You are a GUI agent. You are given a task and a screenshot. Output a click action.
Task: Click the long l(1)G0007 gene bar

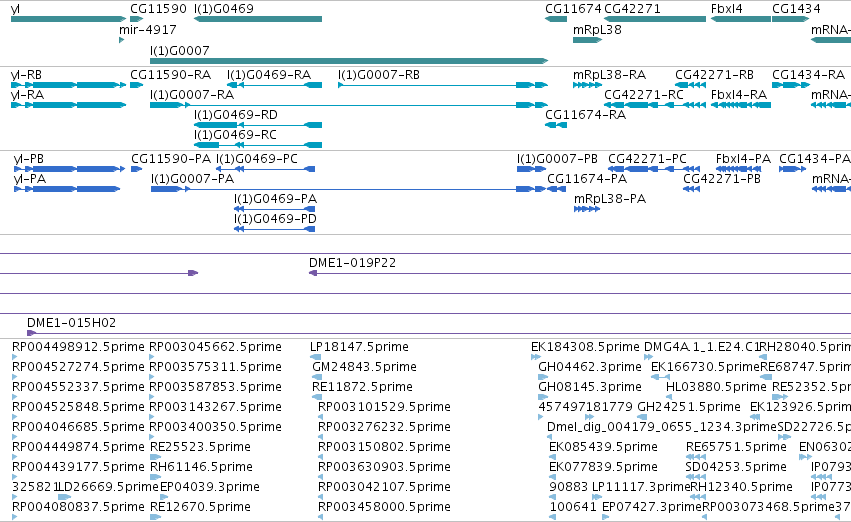pos(349,61)
